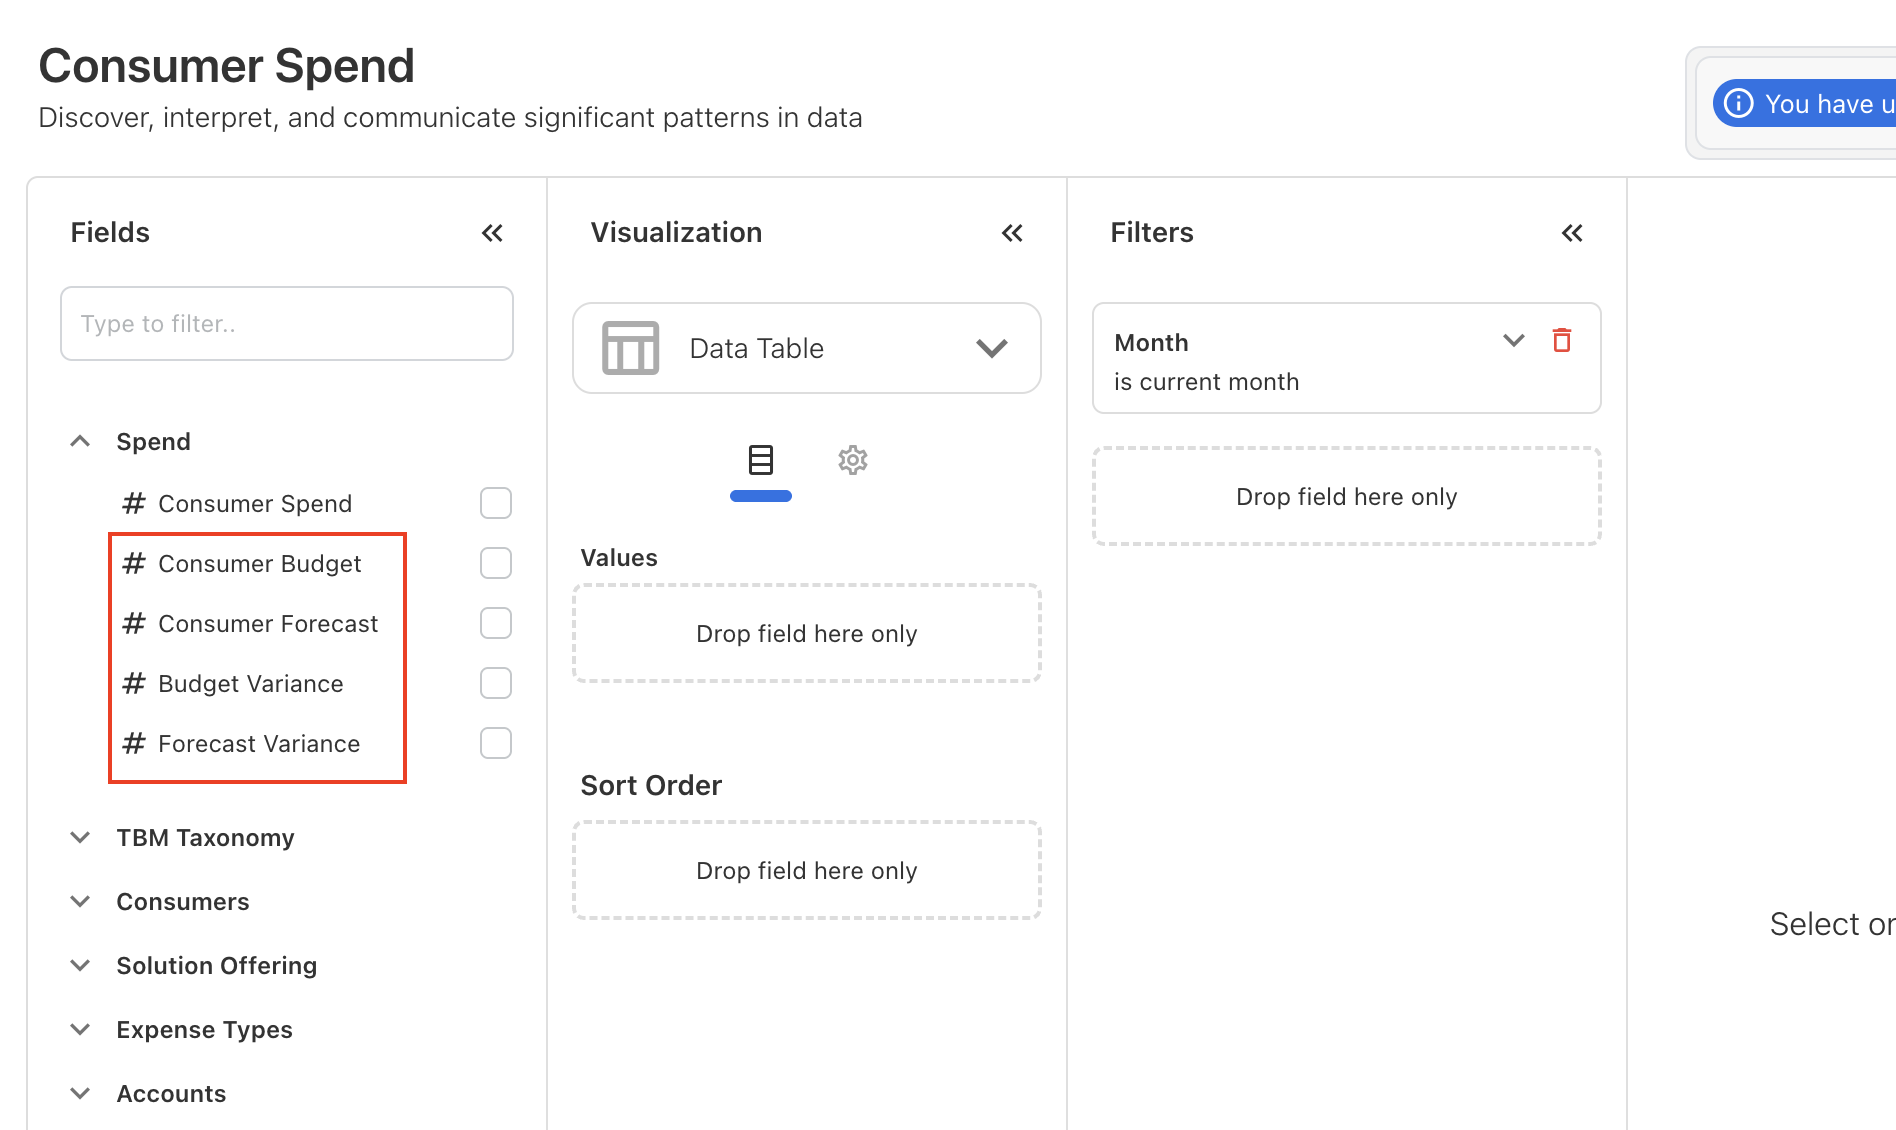Click the Data Table grid icon
This screenshot has height=1130, width=1896.
[630, 348]
